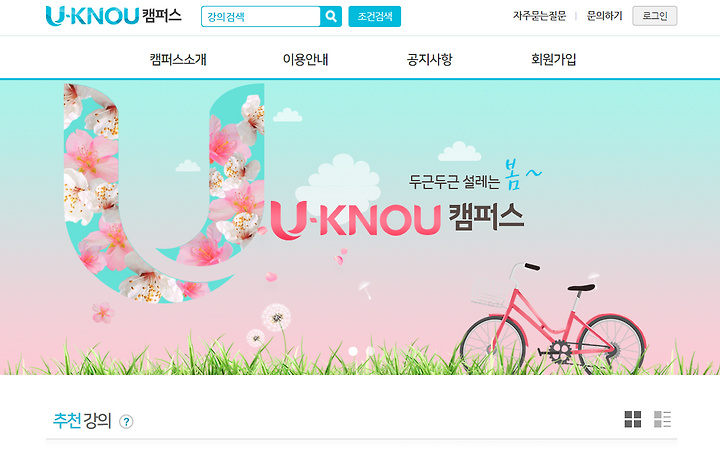Switch to list view layout icon
Viewport: 720px width, 459px height.
663,419
